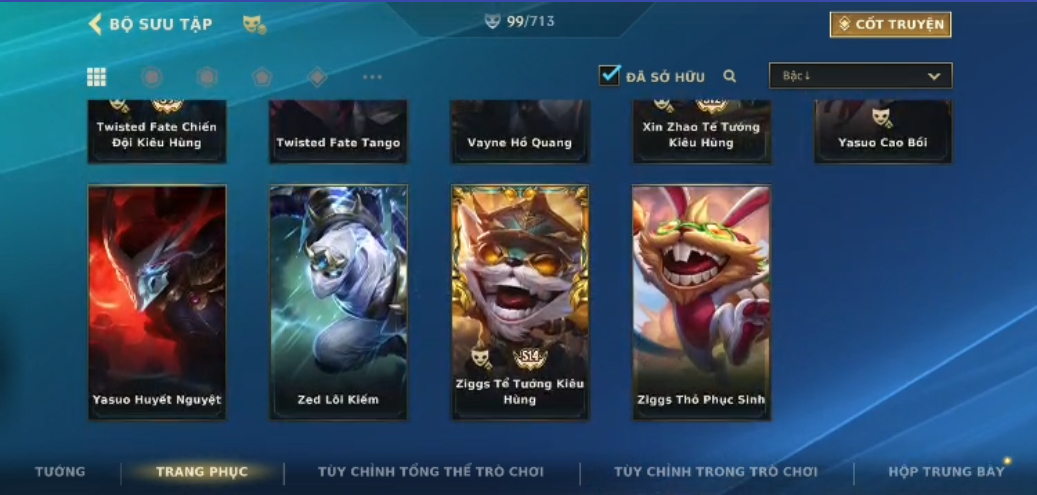
Task: Open more filters via three dots
Action: [x=372, y=77]
